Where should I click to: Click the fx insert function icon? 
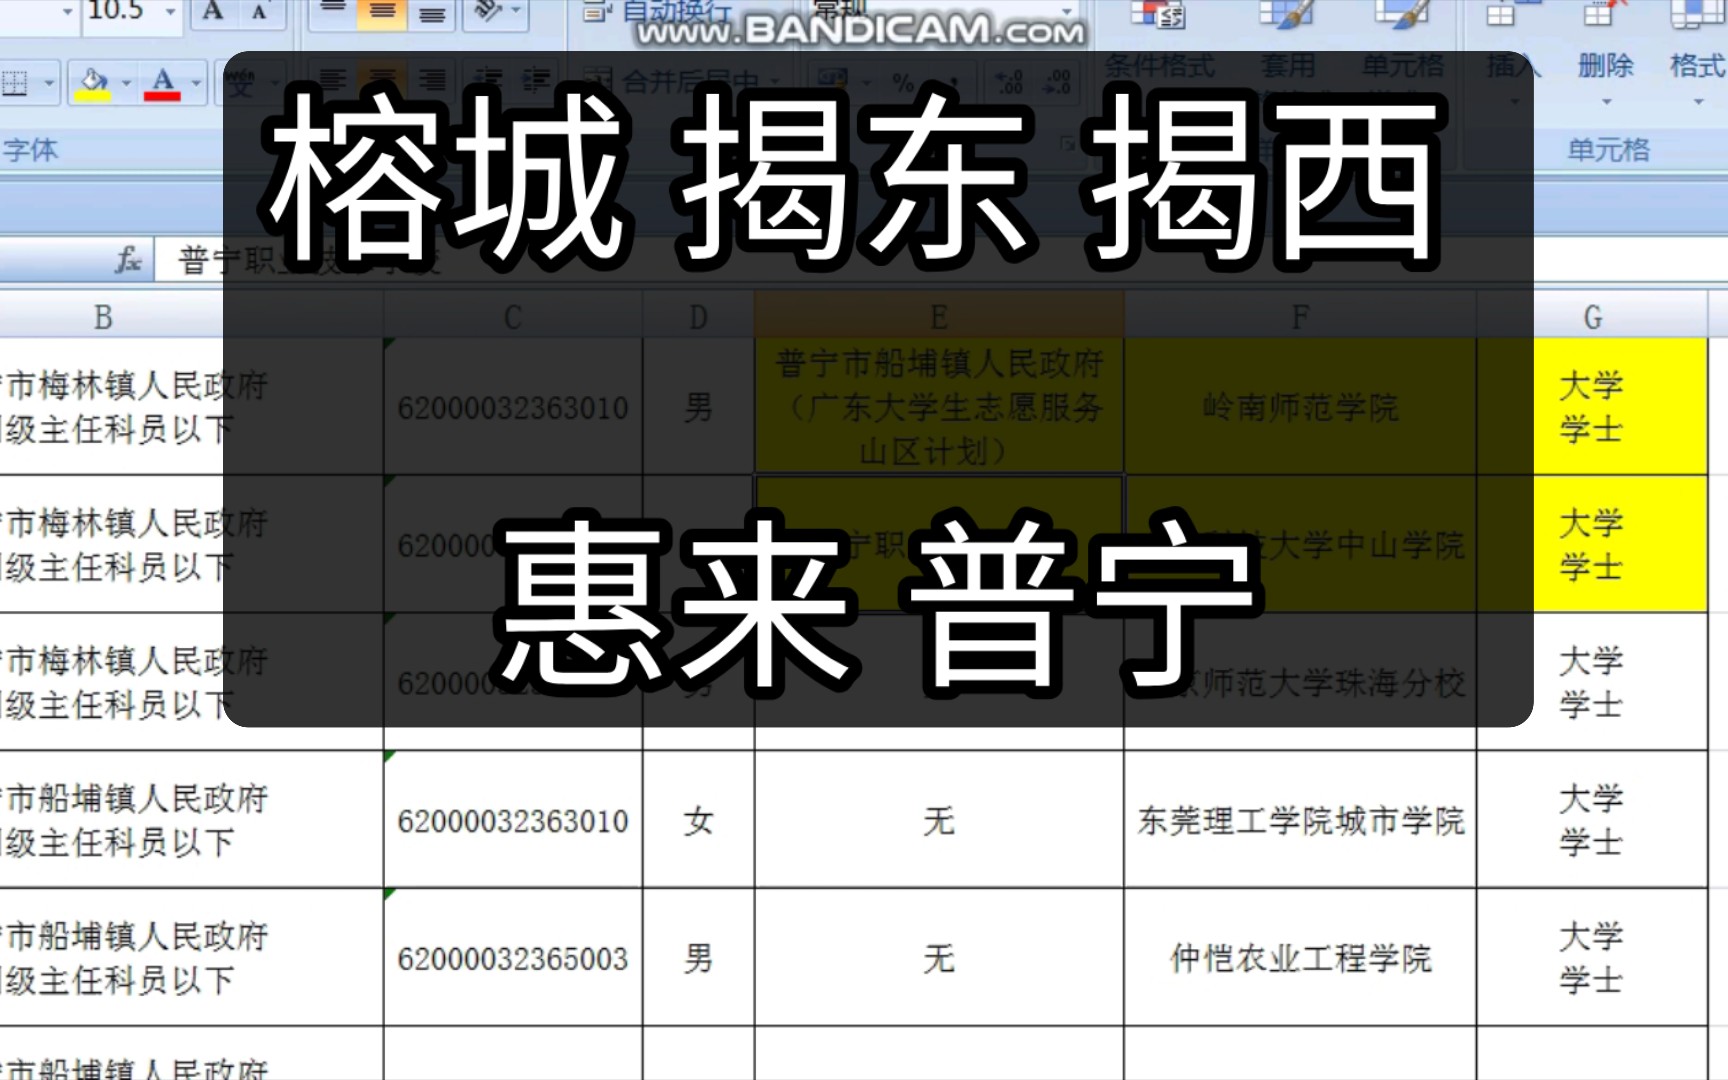[x=128, y=261]
